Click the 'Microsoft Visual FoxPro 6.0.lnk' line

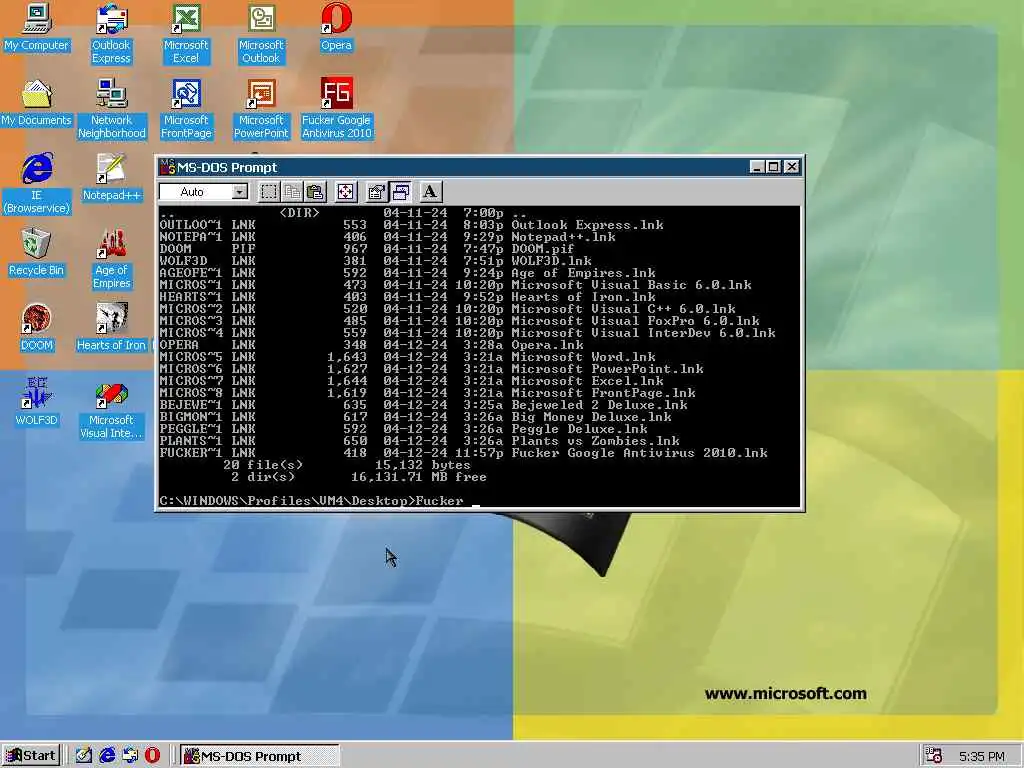coord(460,321)
